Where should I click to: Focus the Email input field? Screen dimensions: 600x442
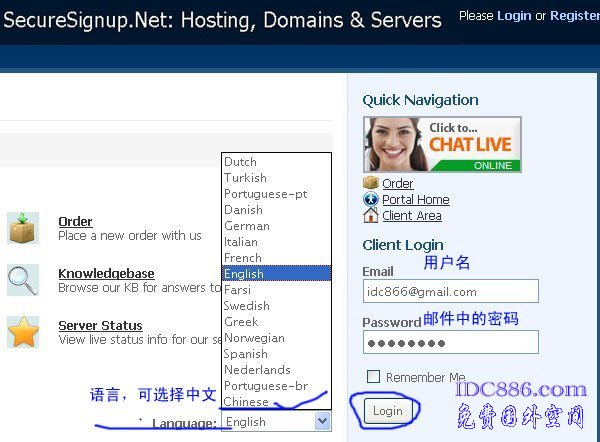click(x=450, y=291)
